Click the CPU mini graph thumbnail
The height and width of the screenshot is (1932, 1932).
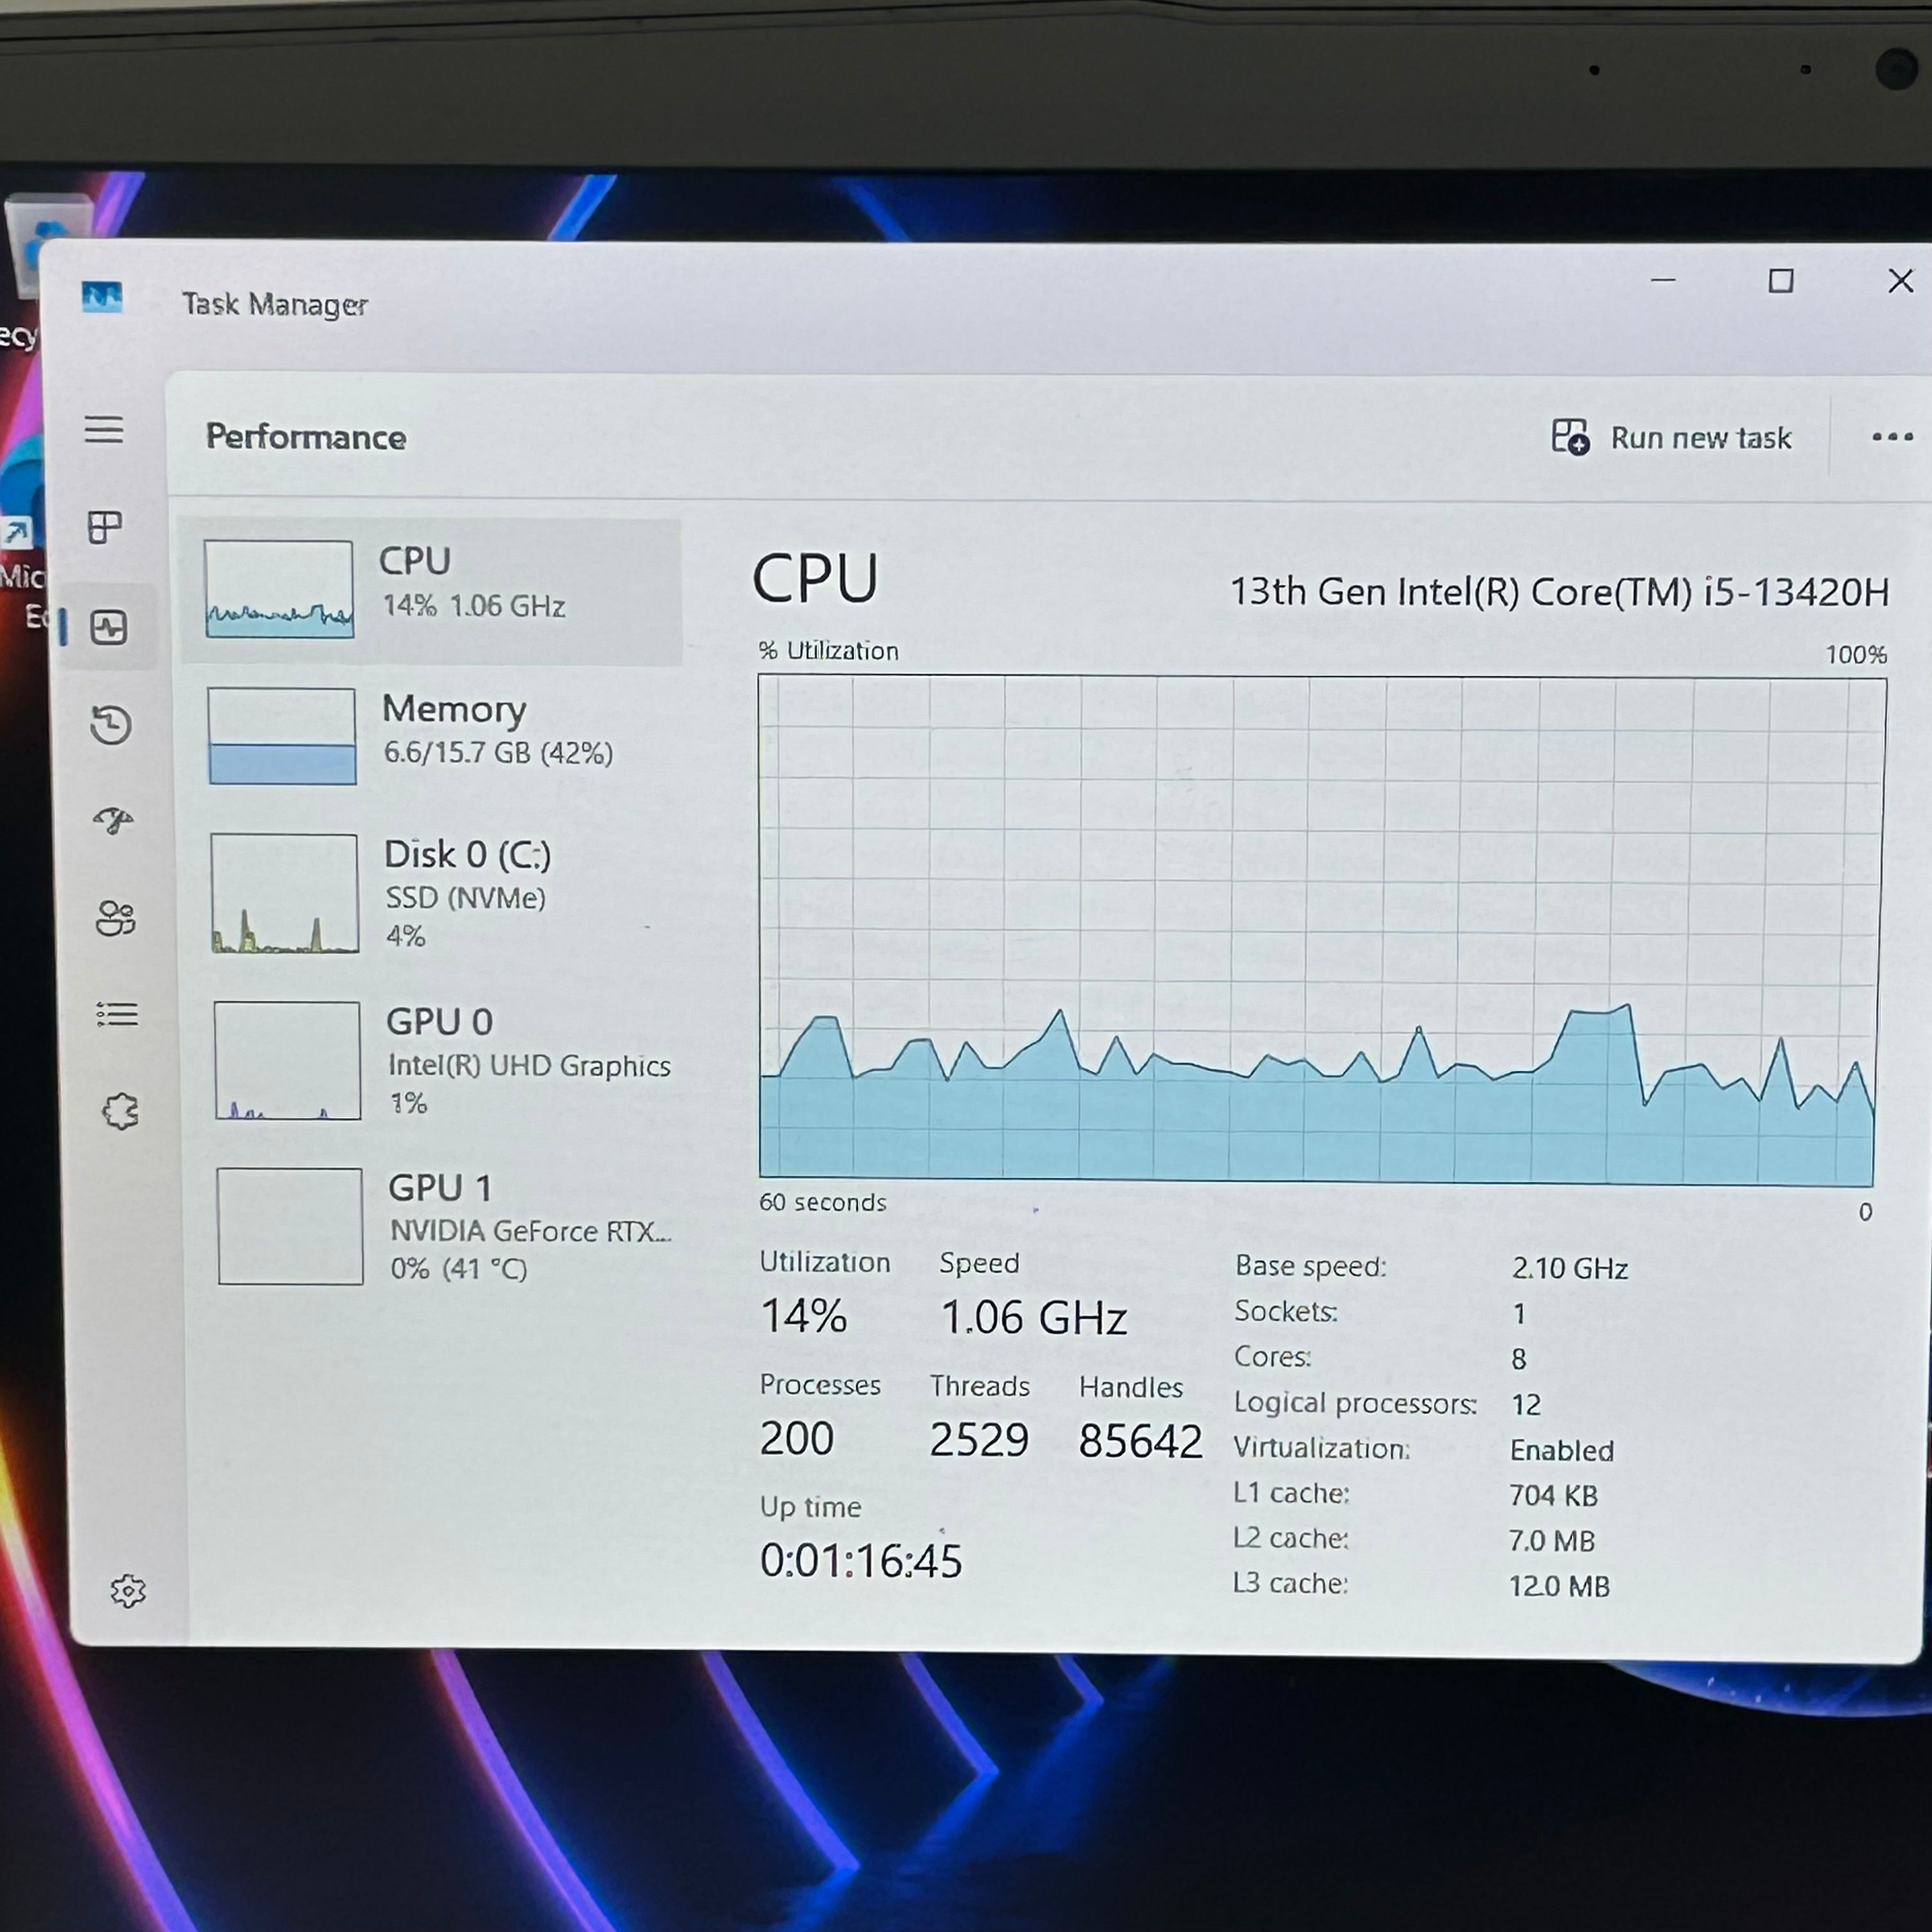click(x=279, y=590)
